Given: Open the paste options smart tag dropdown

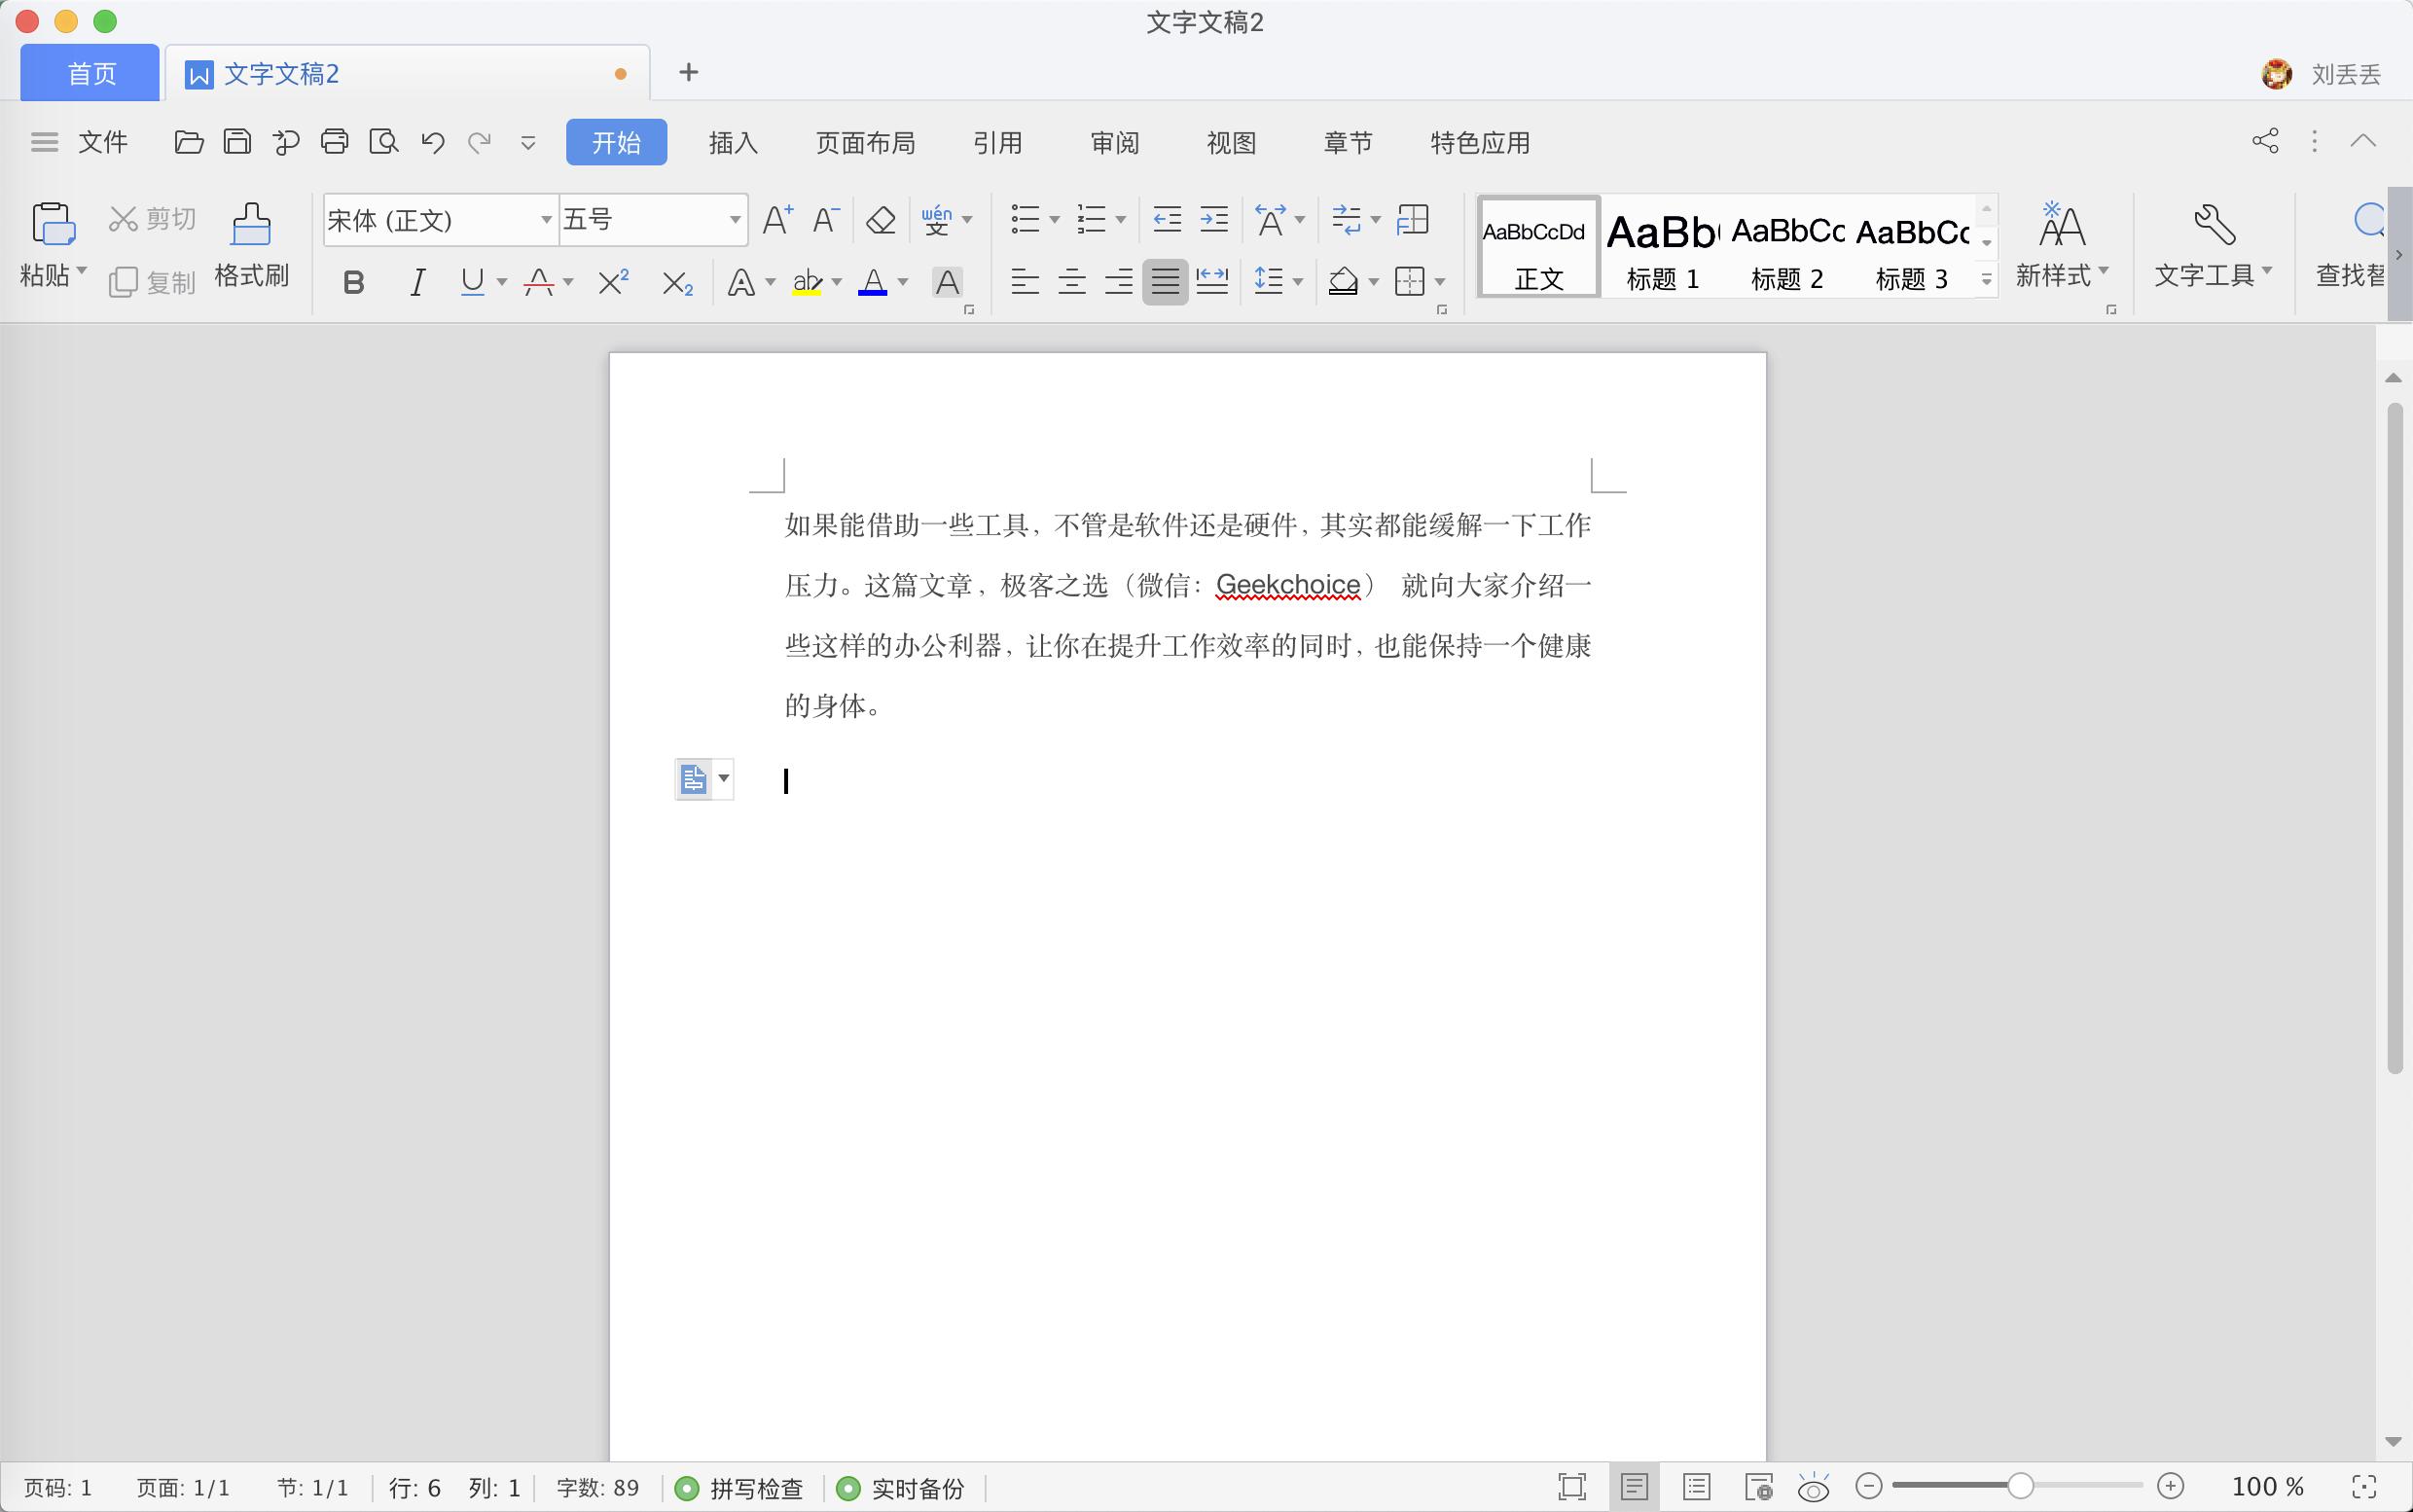Looking at the screenshot, I should pos(723,778).
